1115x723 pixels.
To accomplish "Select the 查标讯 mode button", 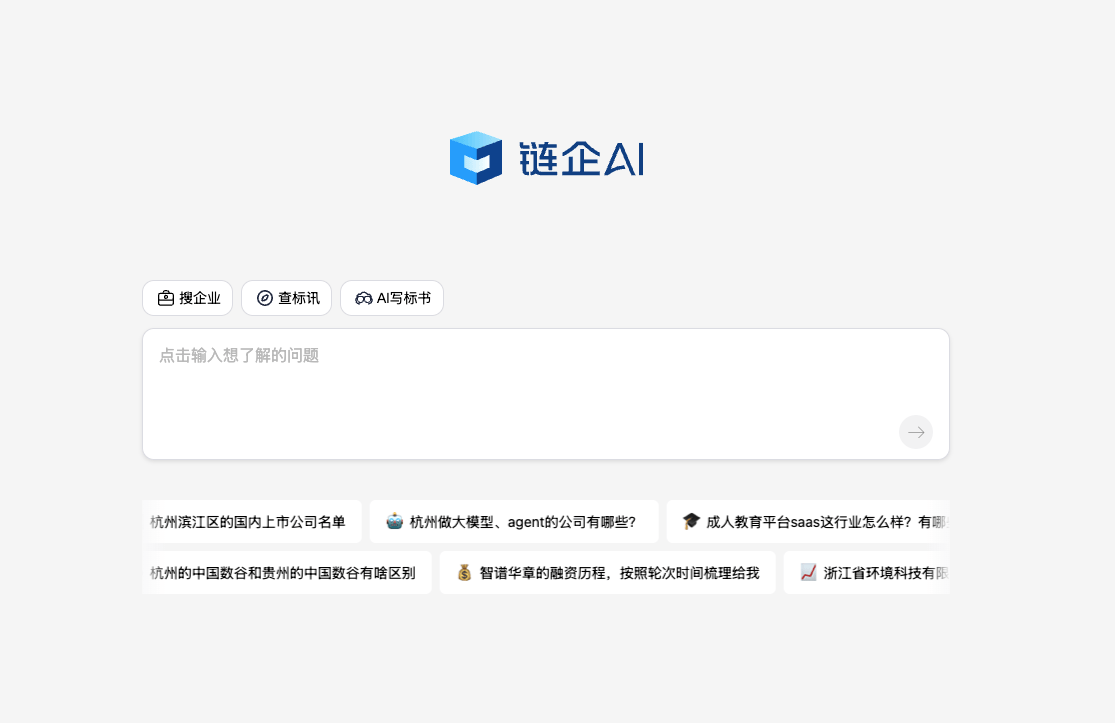I will (x=287, y=298).
